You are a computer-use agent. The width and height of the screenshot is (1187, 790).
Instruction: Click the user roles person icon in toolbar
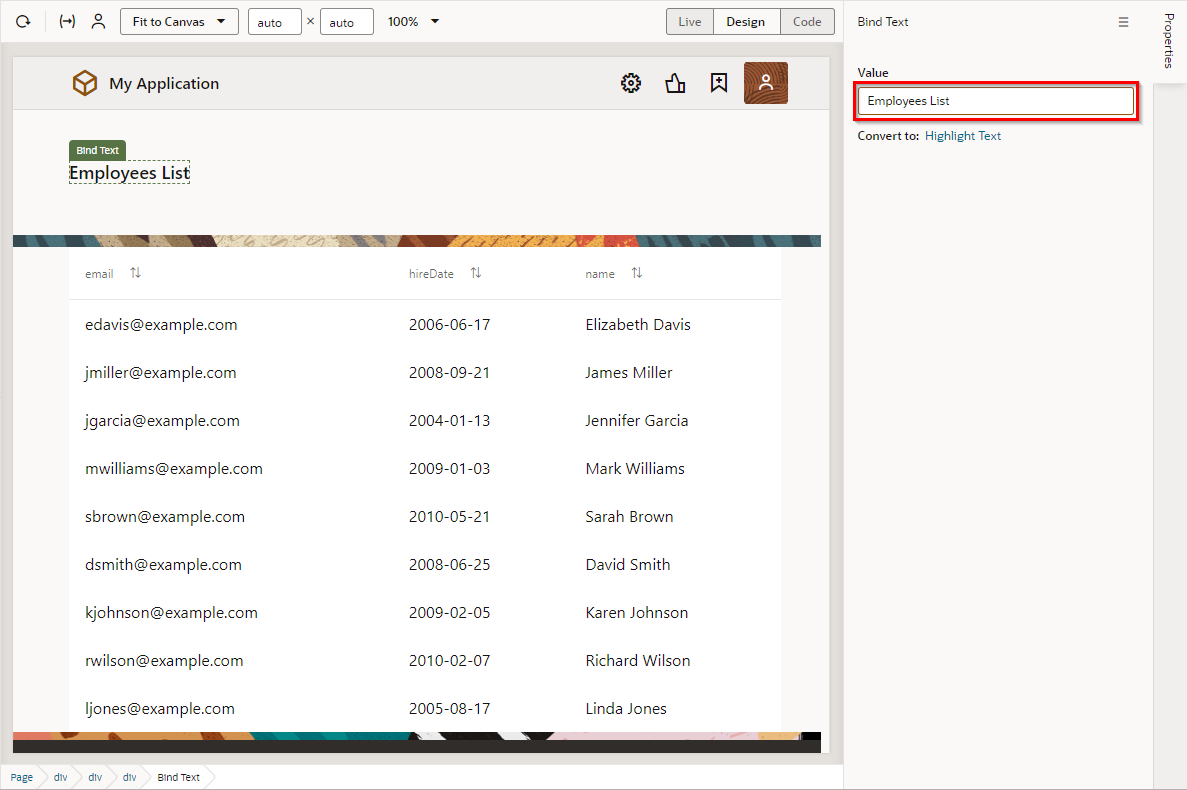click(98, 22)
